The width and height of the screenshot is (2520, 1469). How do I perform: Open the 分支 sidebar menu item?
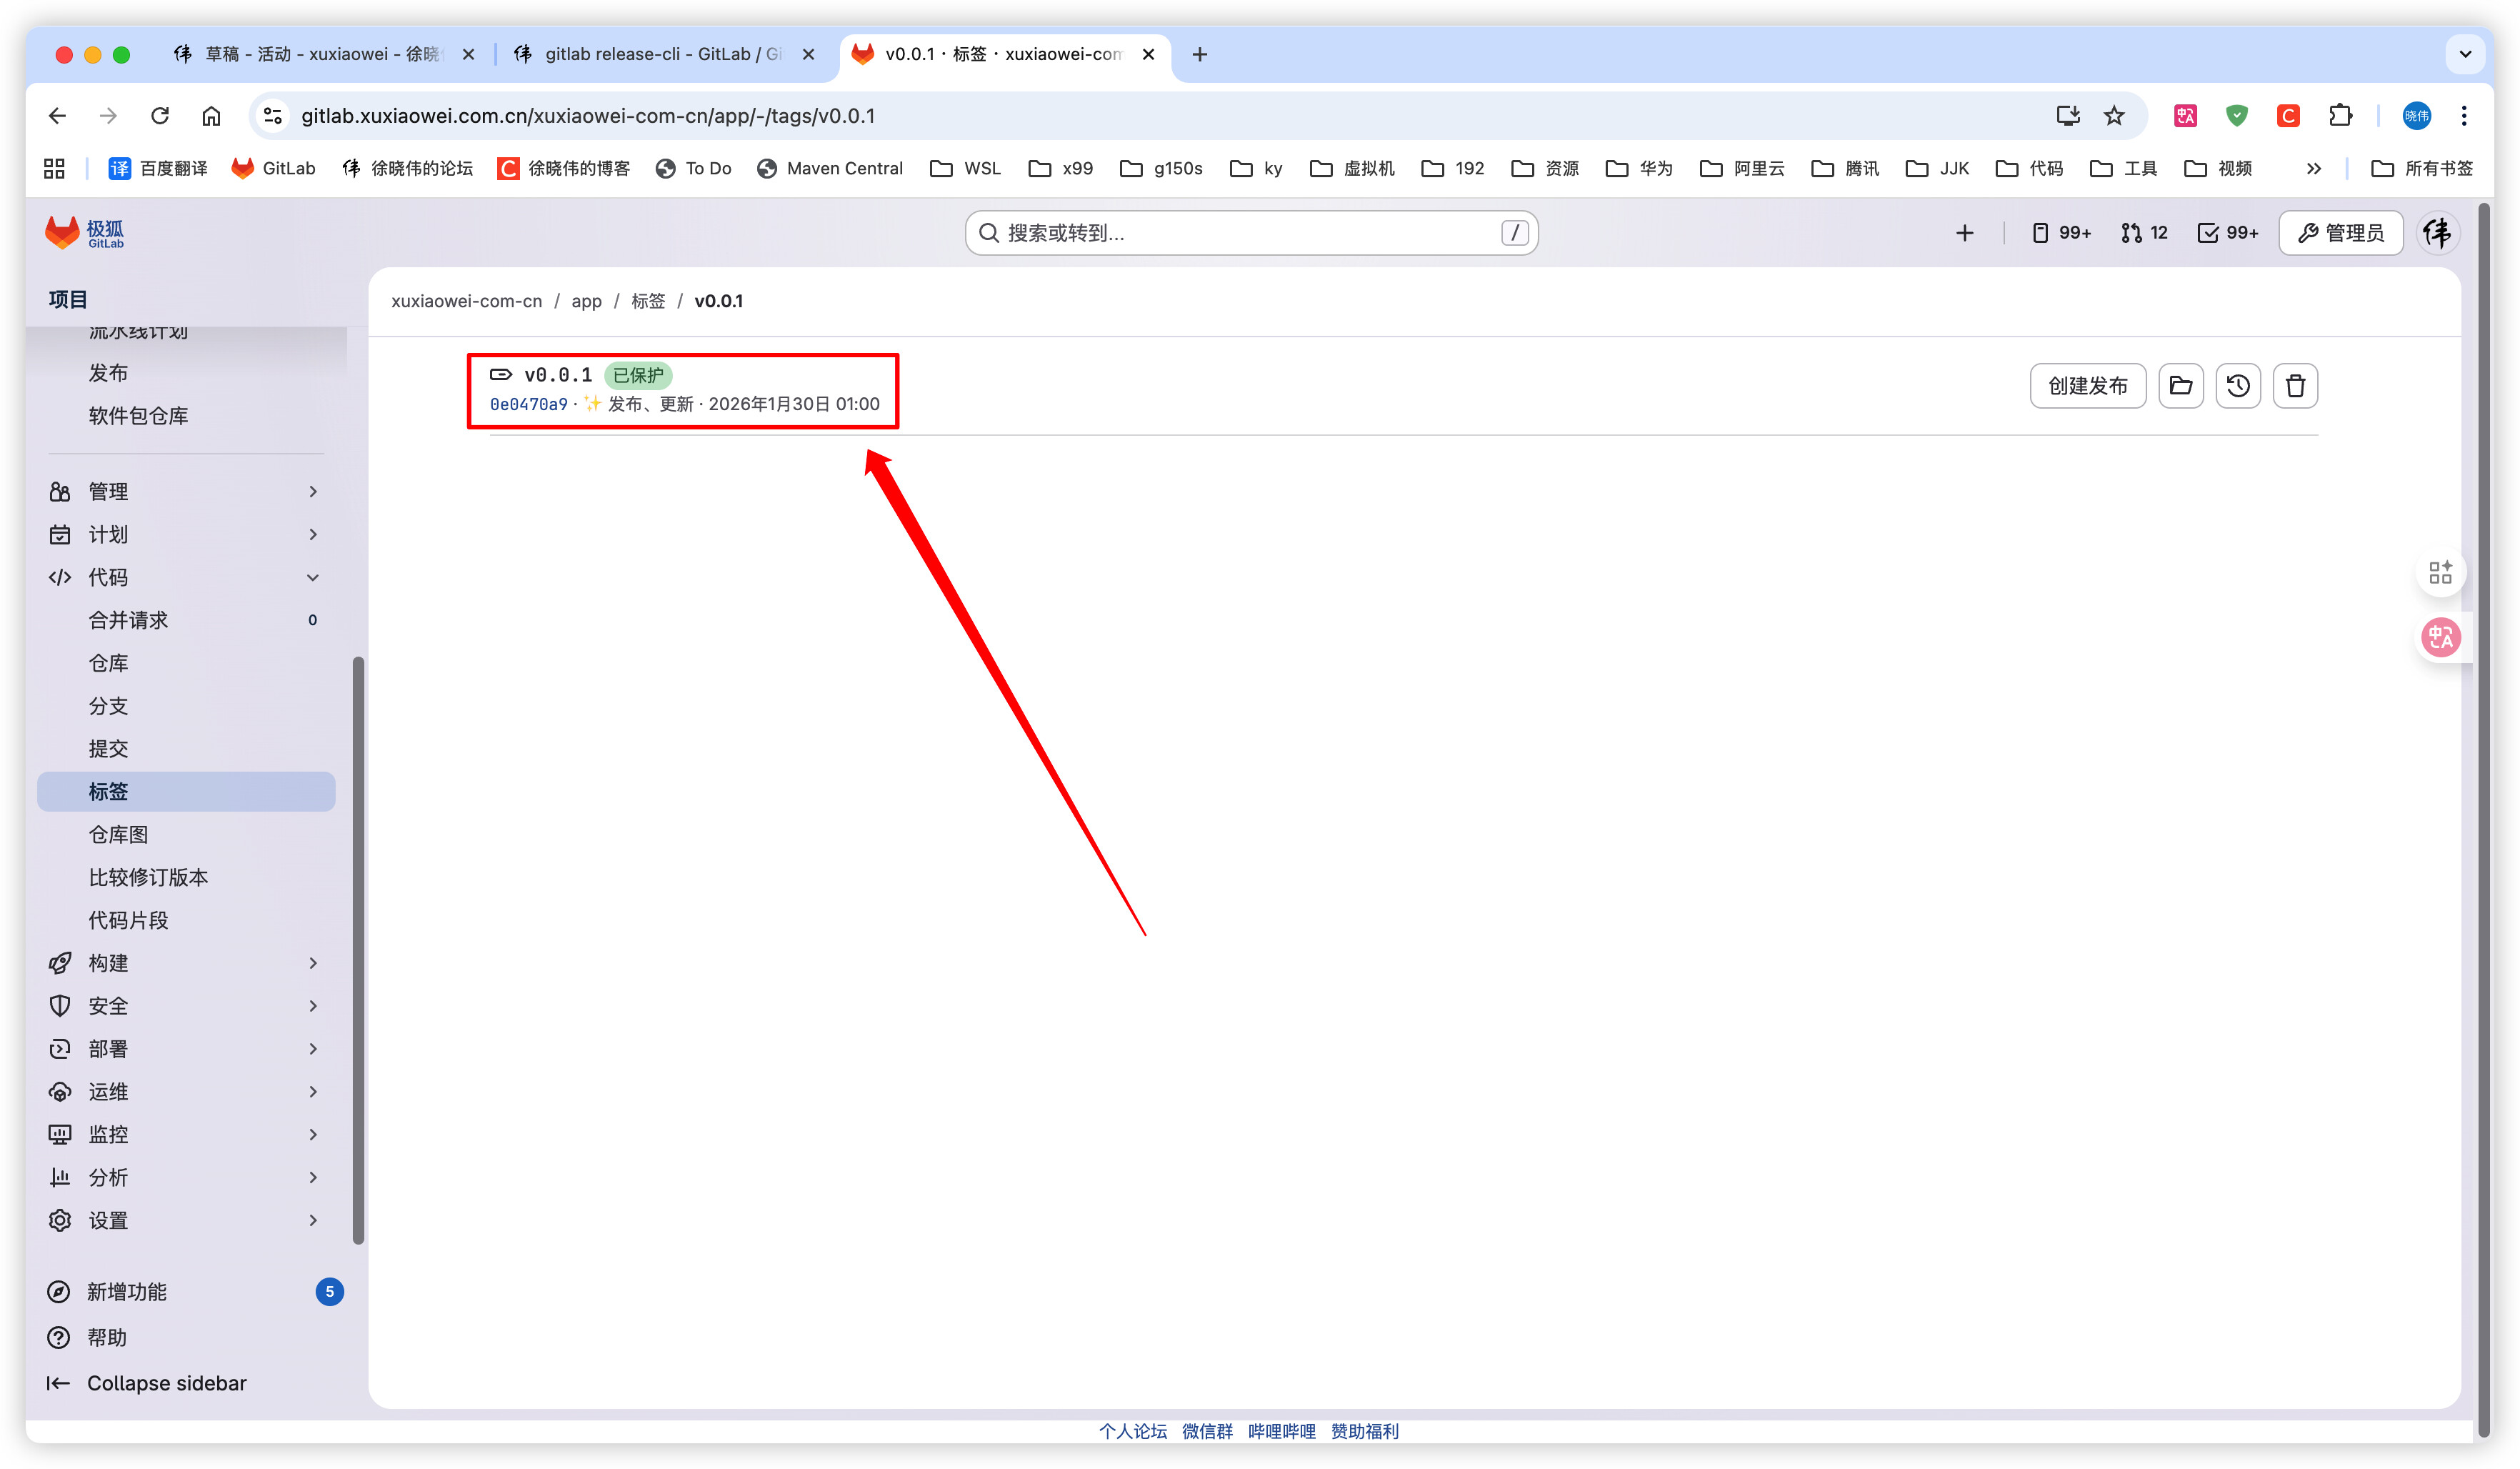[x=108, y=706]
